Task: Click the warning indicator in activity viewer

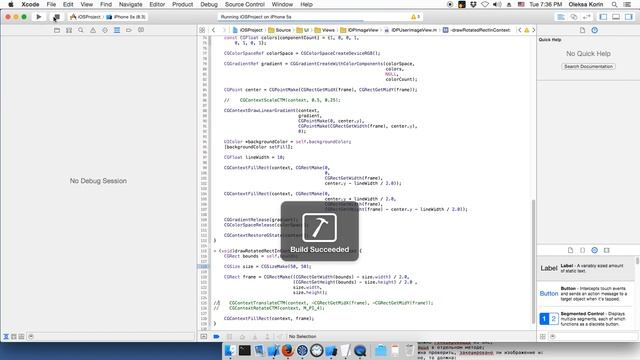Action: point(415,17)
